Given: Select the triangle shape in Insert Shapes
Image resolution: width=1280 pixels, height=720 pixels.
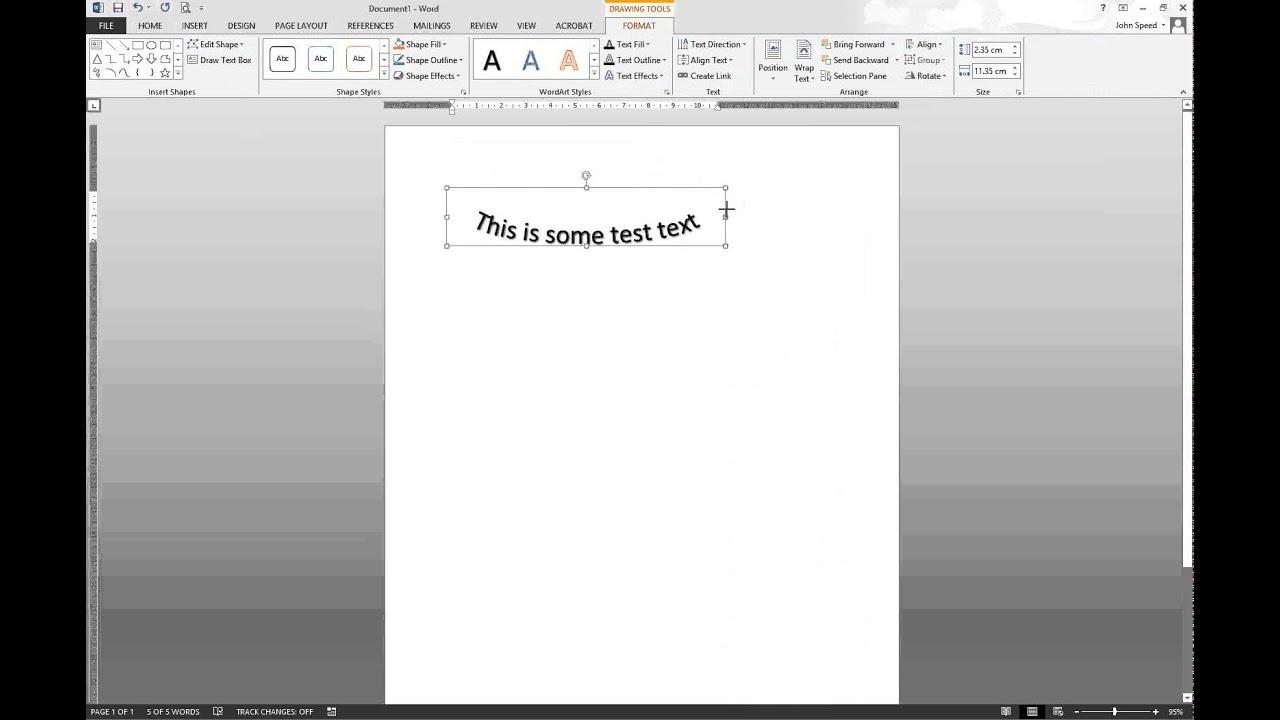Looking at the screenshot, I should click(97, 59).
